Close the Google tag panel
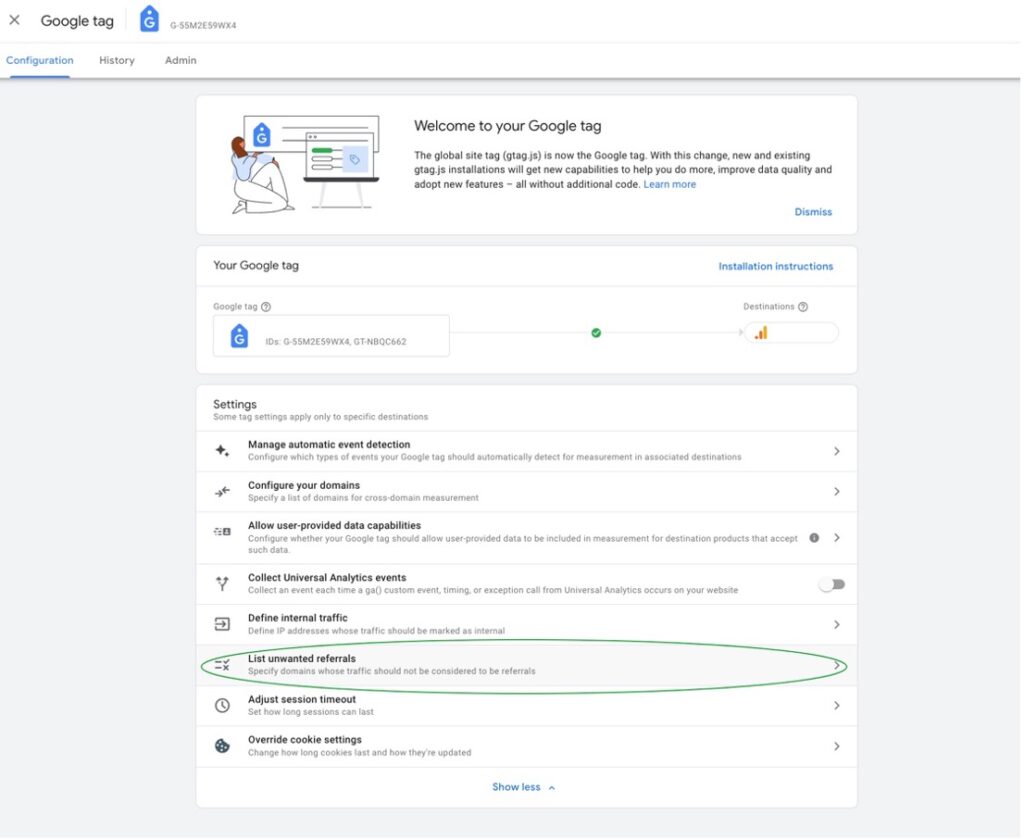Screen dimensions: 1024x840 (x=14, y=20)
